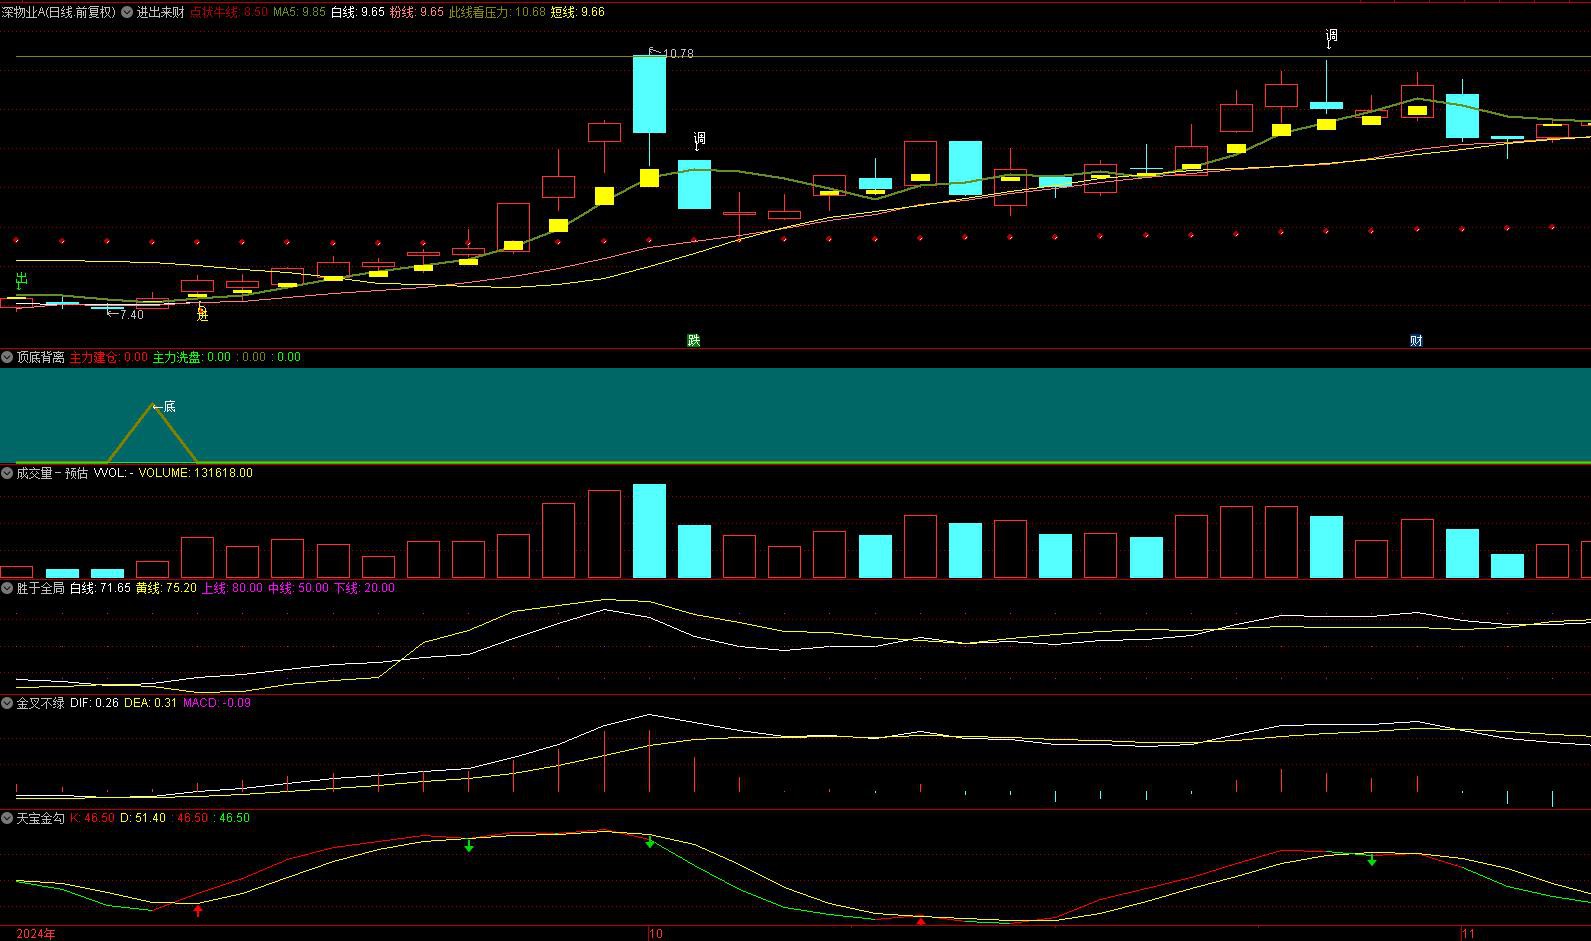Click the 10.78 high price label
The width and height of the screenshot is (1591, 941).
tap(678, 53)
